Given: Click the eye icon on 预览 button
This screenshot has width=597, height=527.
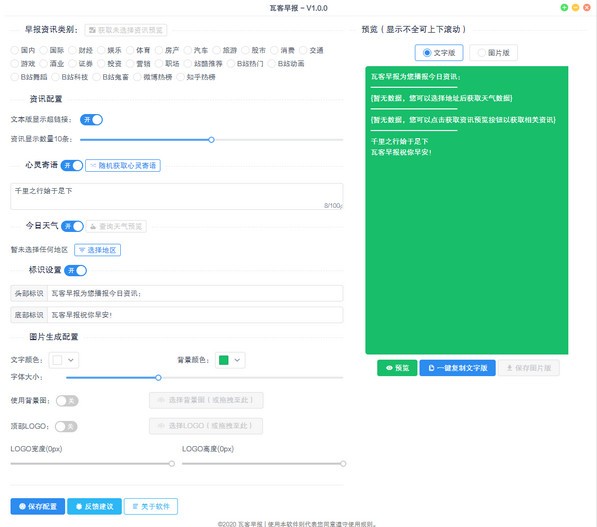Looking at the screenshot, I should (x=389, y=368).
